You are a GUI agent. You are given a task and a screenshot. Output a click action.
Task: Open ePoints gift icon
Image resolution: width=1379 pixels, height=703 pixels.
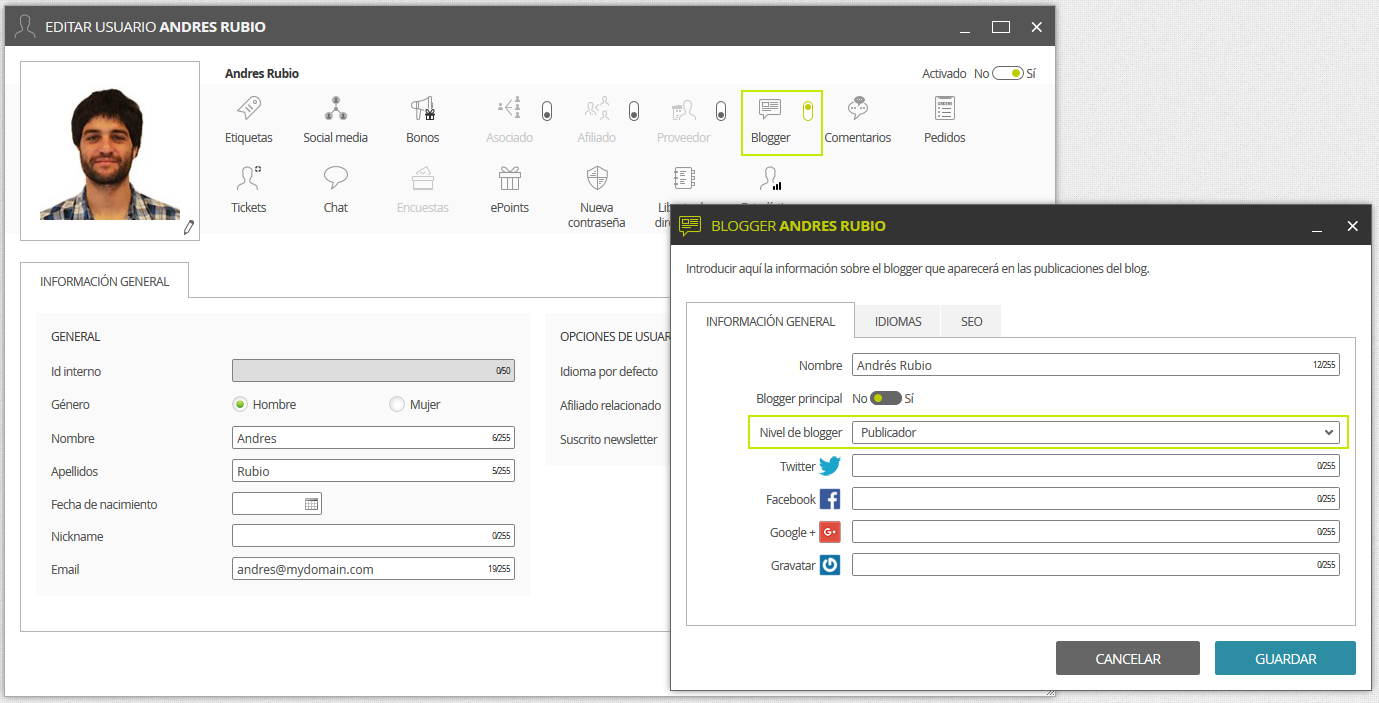(x=510, y=178)
